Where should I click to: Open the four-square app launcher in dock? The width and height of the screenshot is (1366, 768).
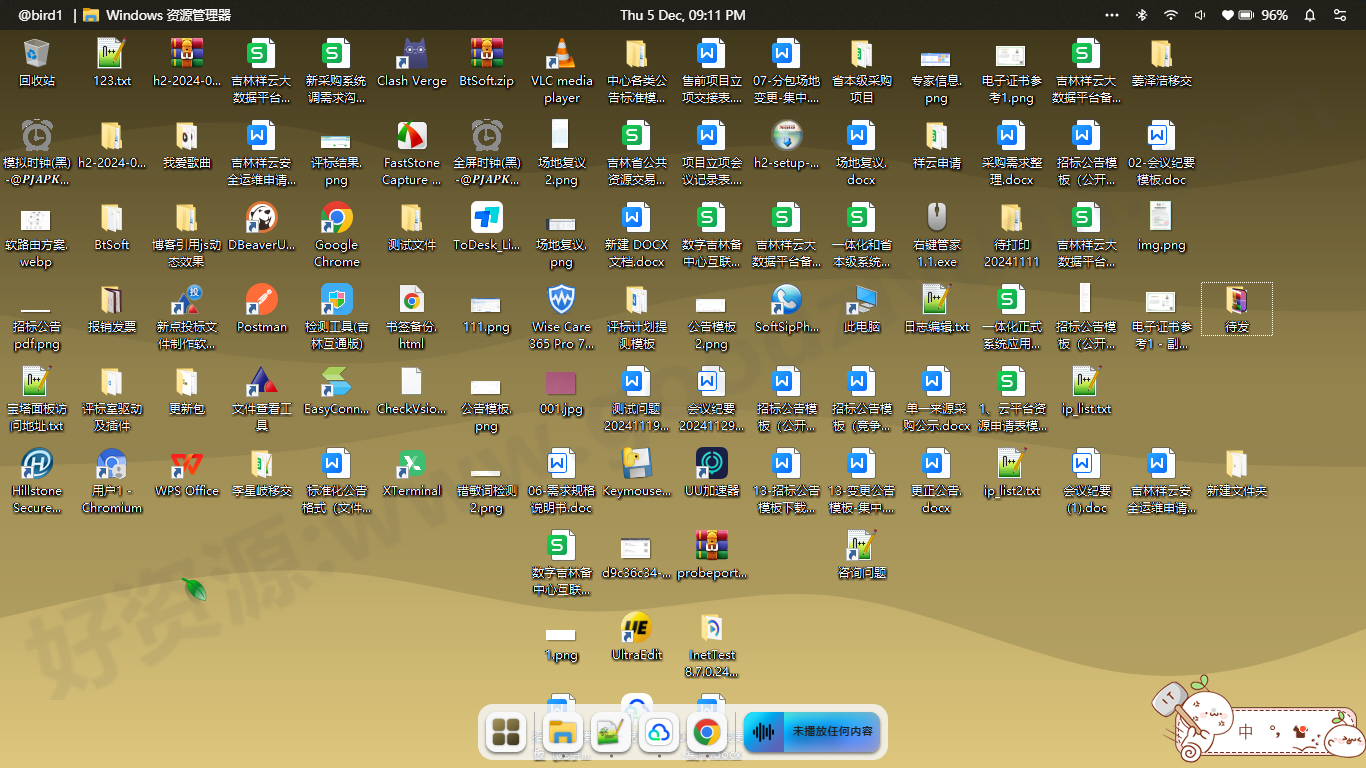point(506,733)
